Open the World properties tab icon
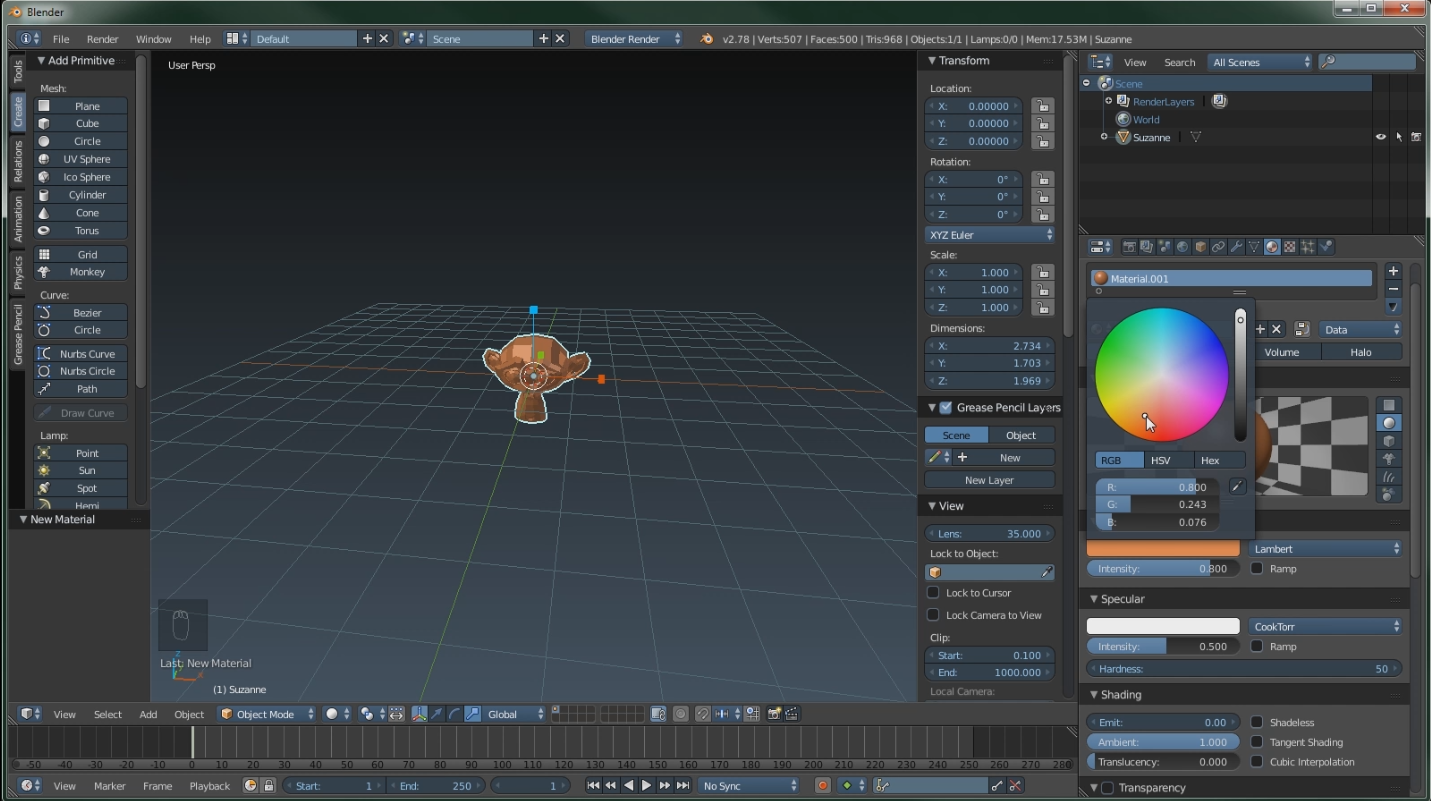This screenshot has height=801, width=1431. pos(1183,247)
